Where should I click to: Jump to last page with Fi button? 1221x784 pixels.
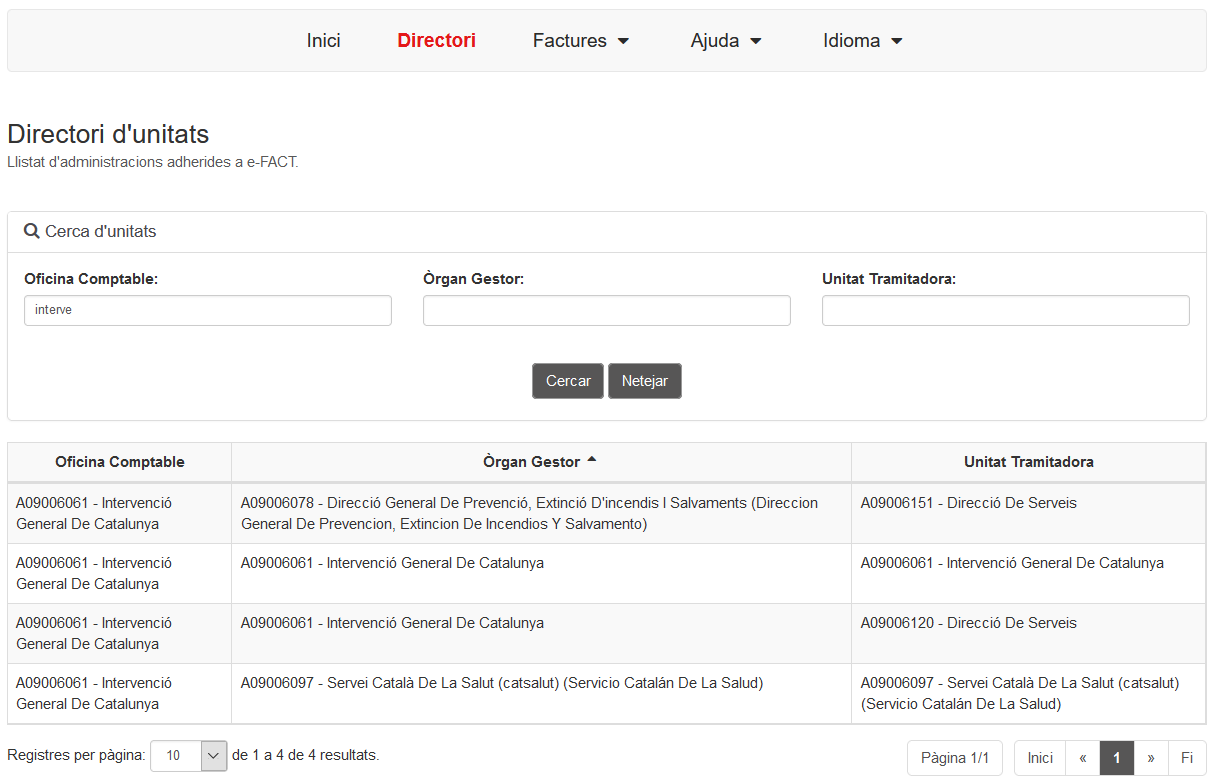coord(1187,758)
